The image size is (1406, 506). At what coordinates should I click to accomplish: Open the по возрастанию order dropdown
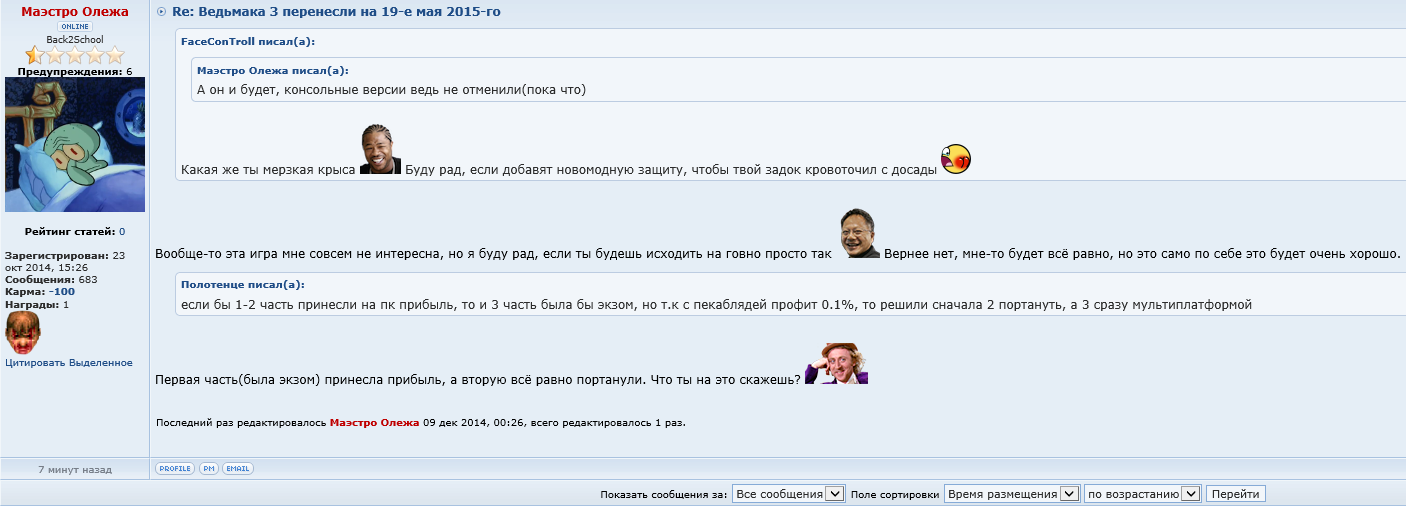[1142, 494]
